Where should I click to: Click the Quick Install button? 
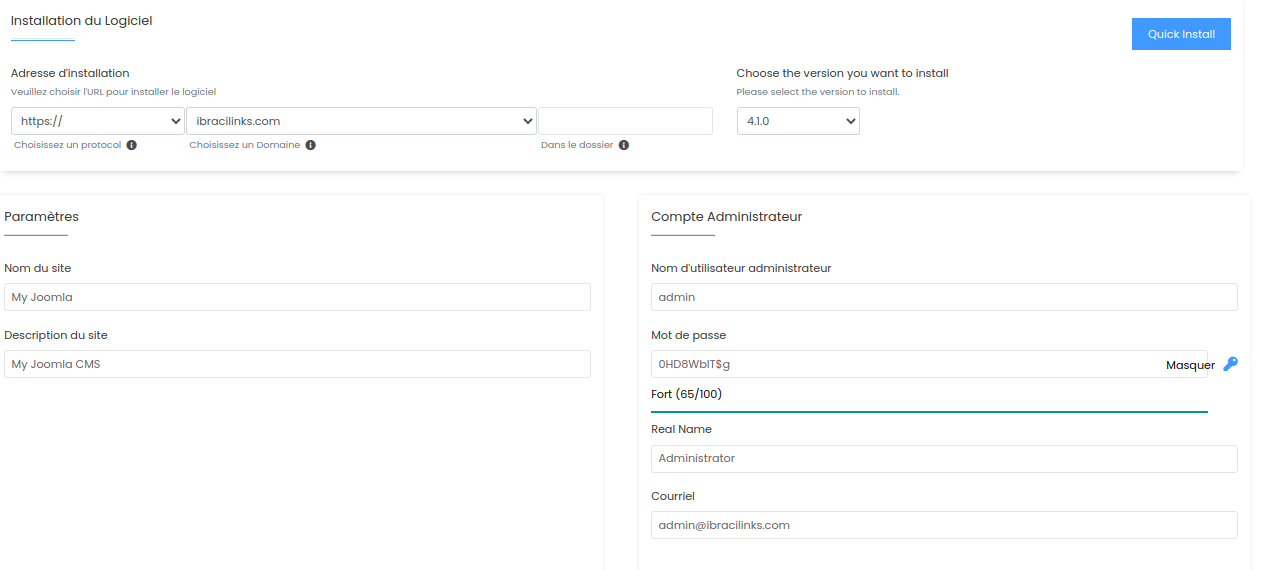[x=1181, y=34]
